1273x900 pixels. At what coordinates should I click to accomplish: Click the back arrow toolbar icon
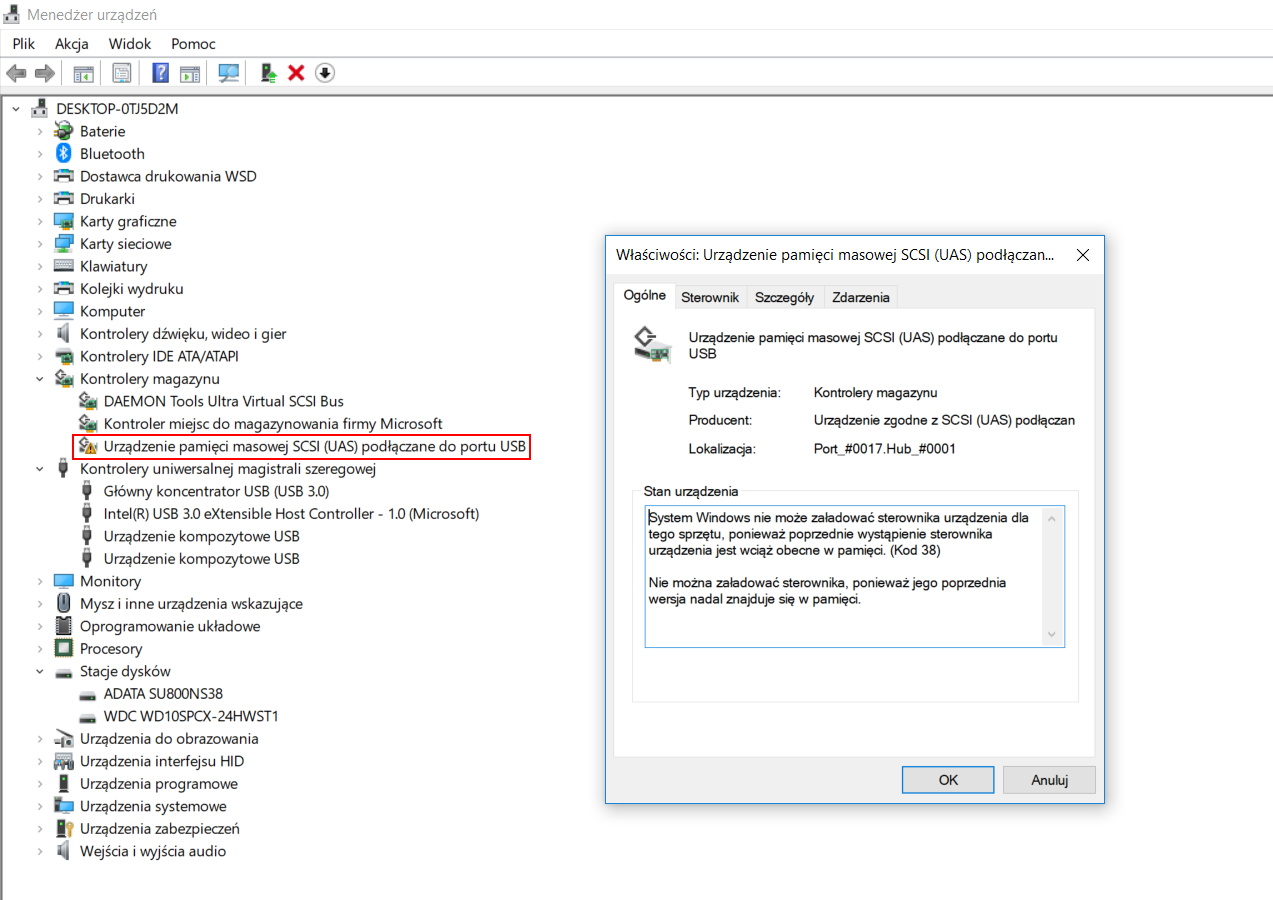tap(16, 73)
